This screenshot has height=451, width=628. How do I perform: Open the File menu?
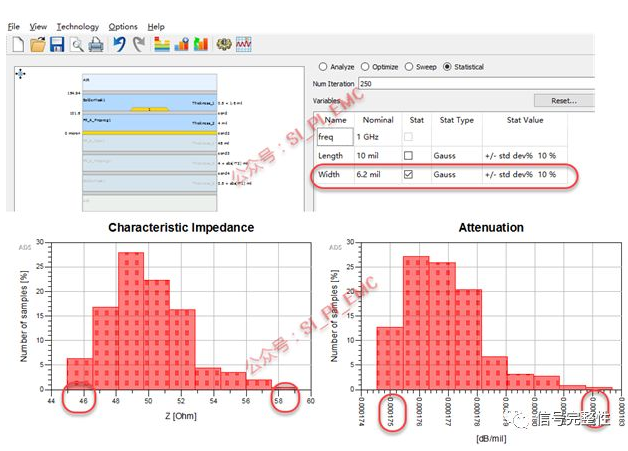pos(14,26)
